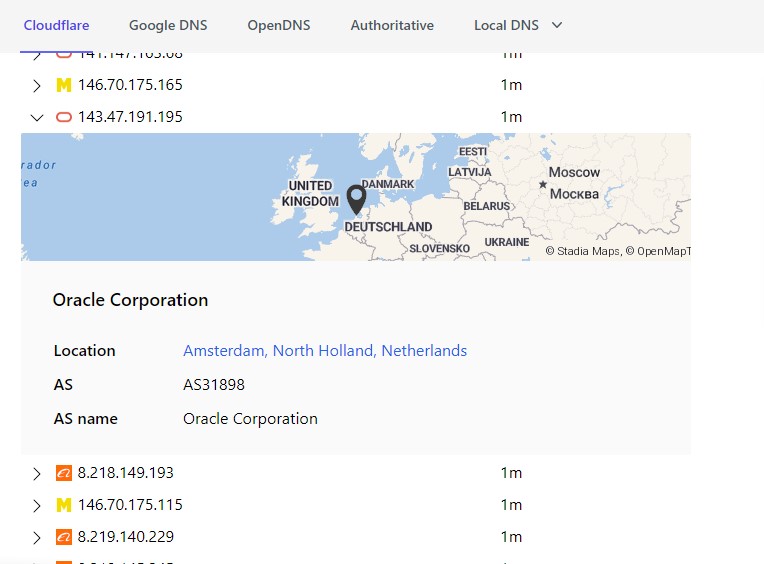This screenshot has height=564, width=764.
Task: Click the yellow M icon beside 146.70.175.115
Action: (64, 505)
